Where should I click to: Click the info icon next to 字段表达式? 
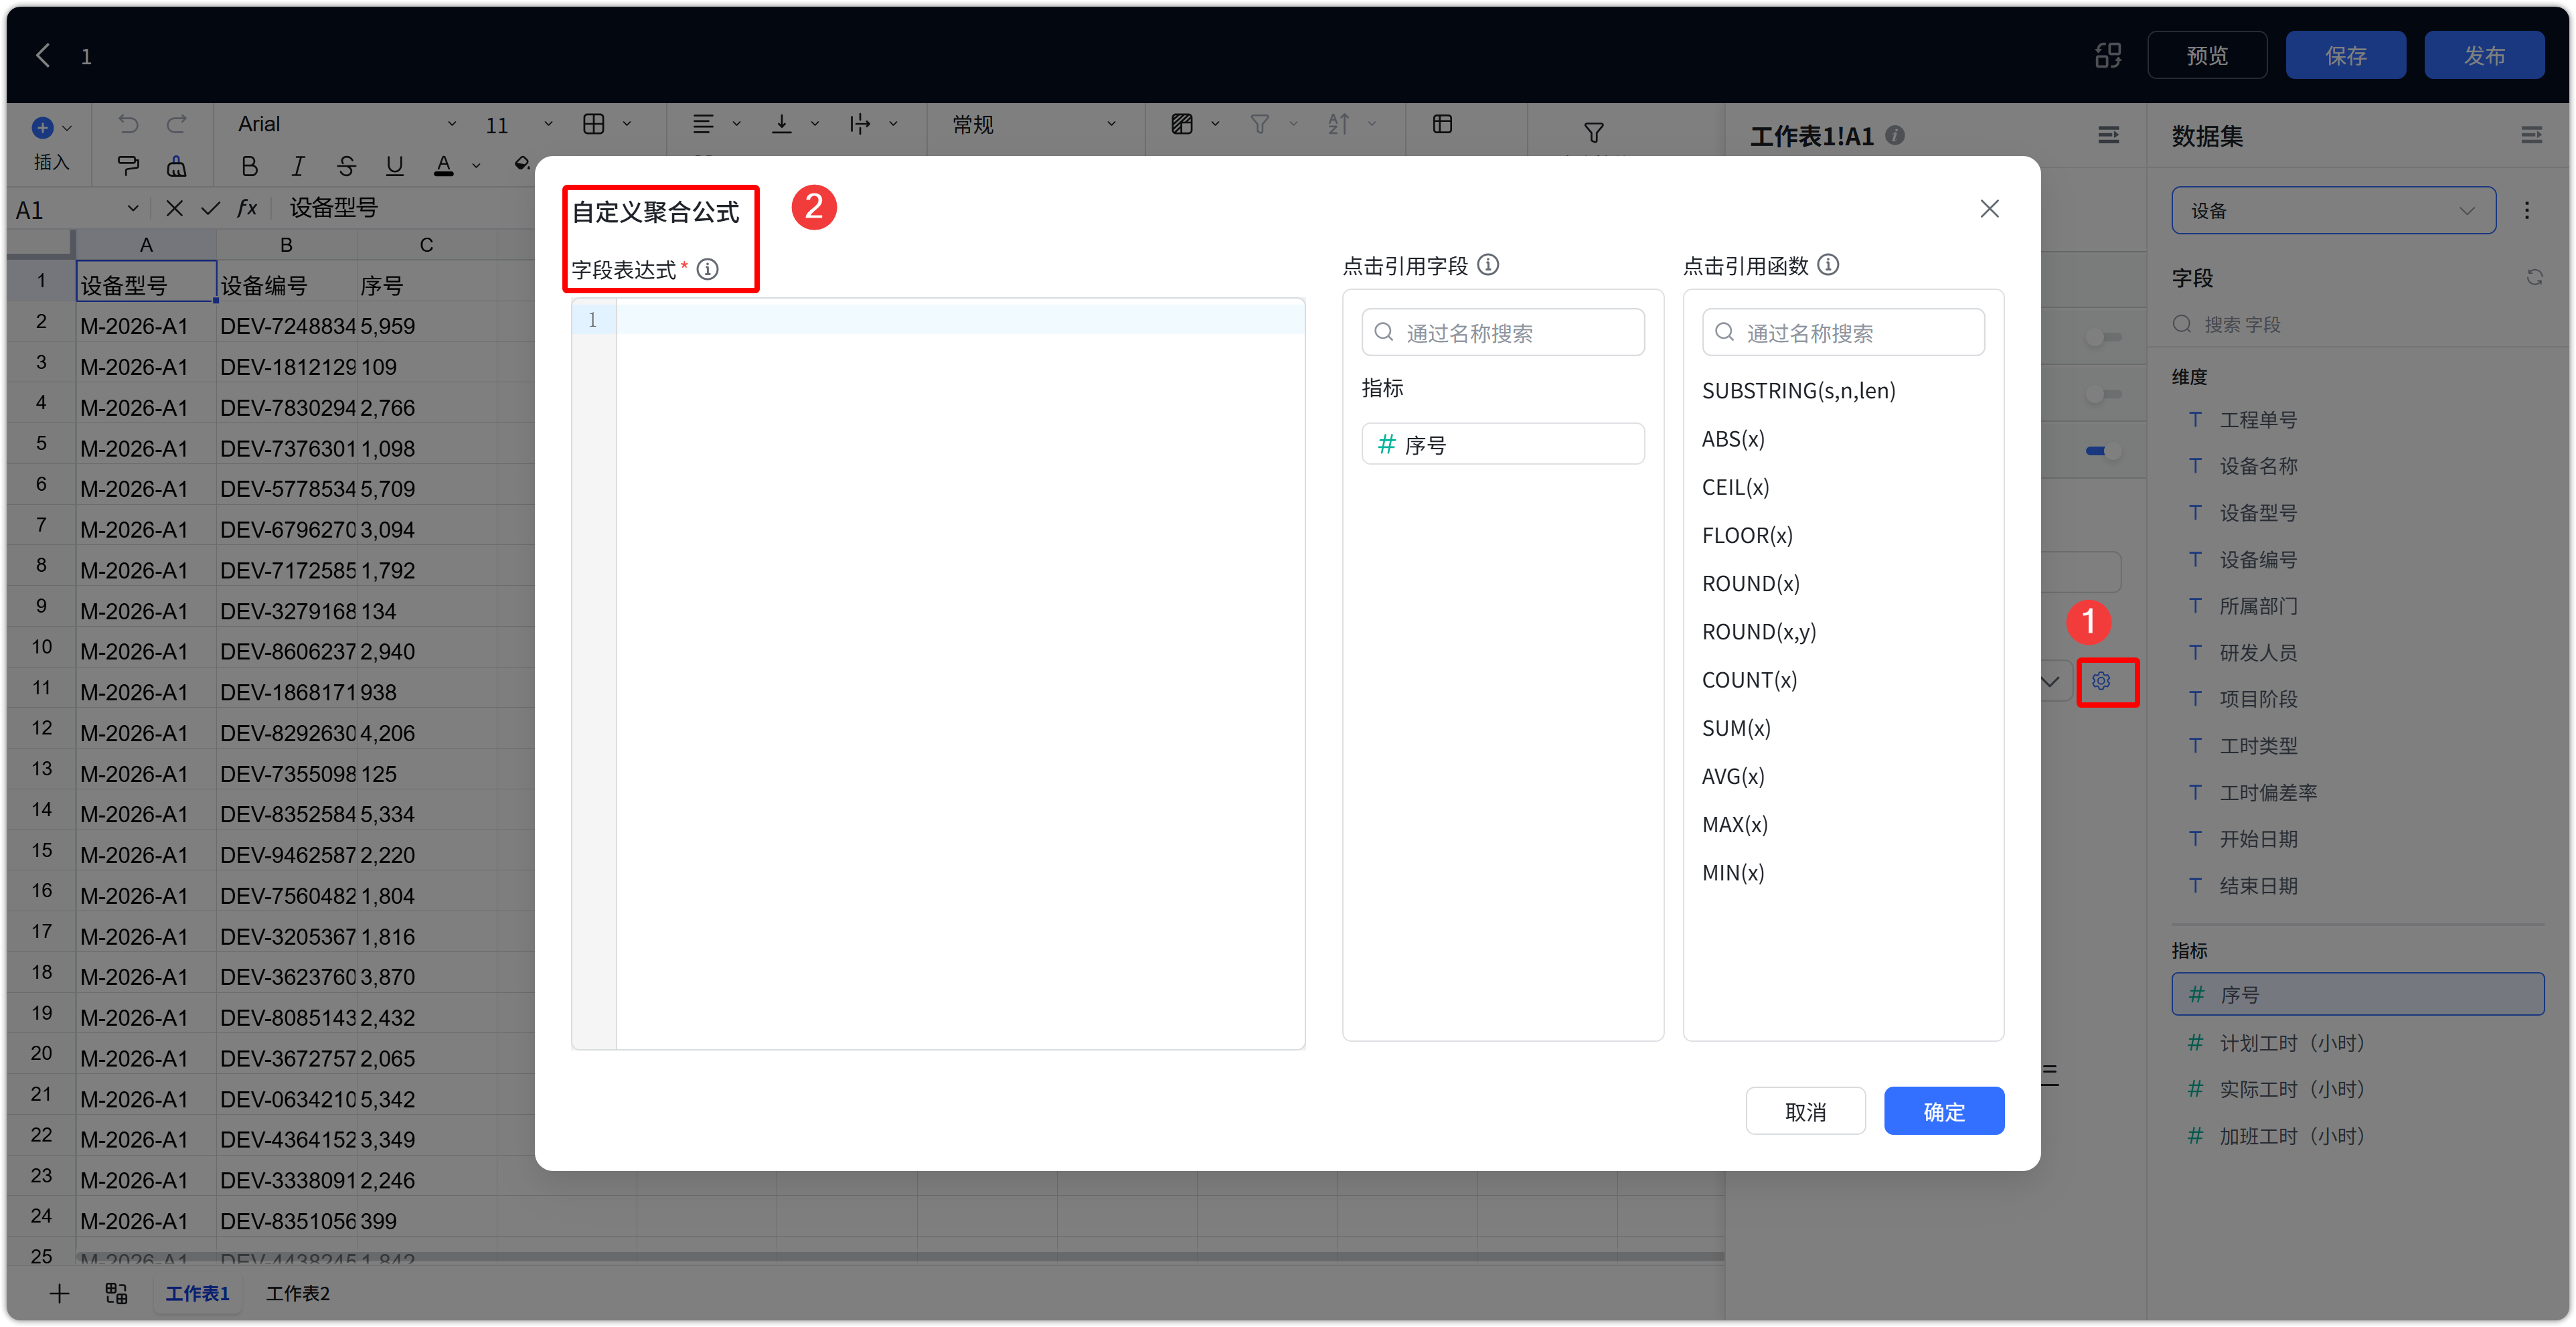point(707,269)
